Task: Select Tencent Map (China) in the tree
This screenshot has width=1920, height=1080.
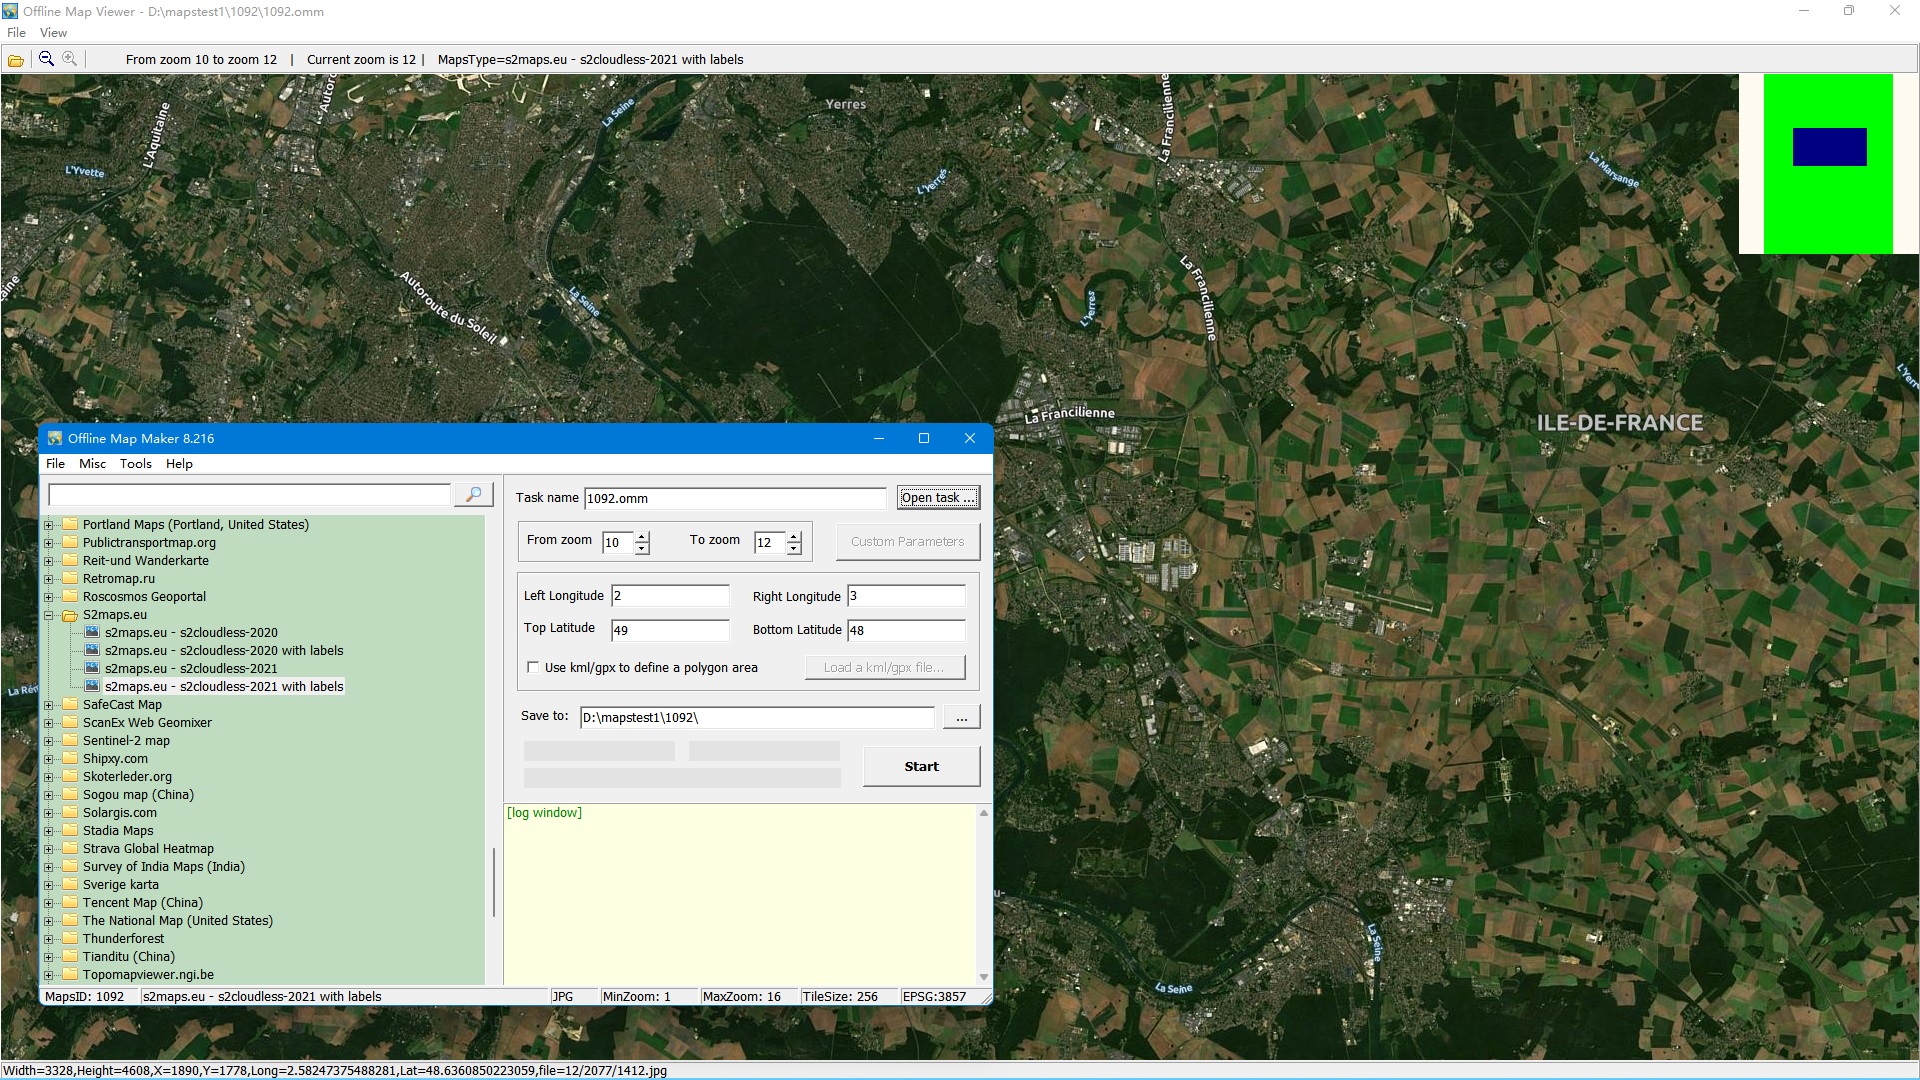Action: (143, 903)
